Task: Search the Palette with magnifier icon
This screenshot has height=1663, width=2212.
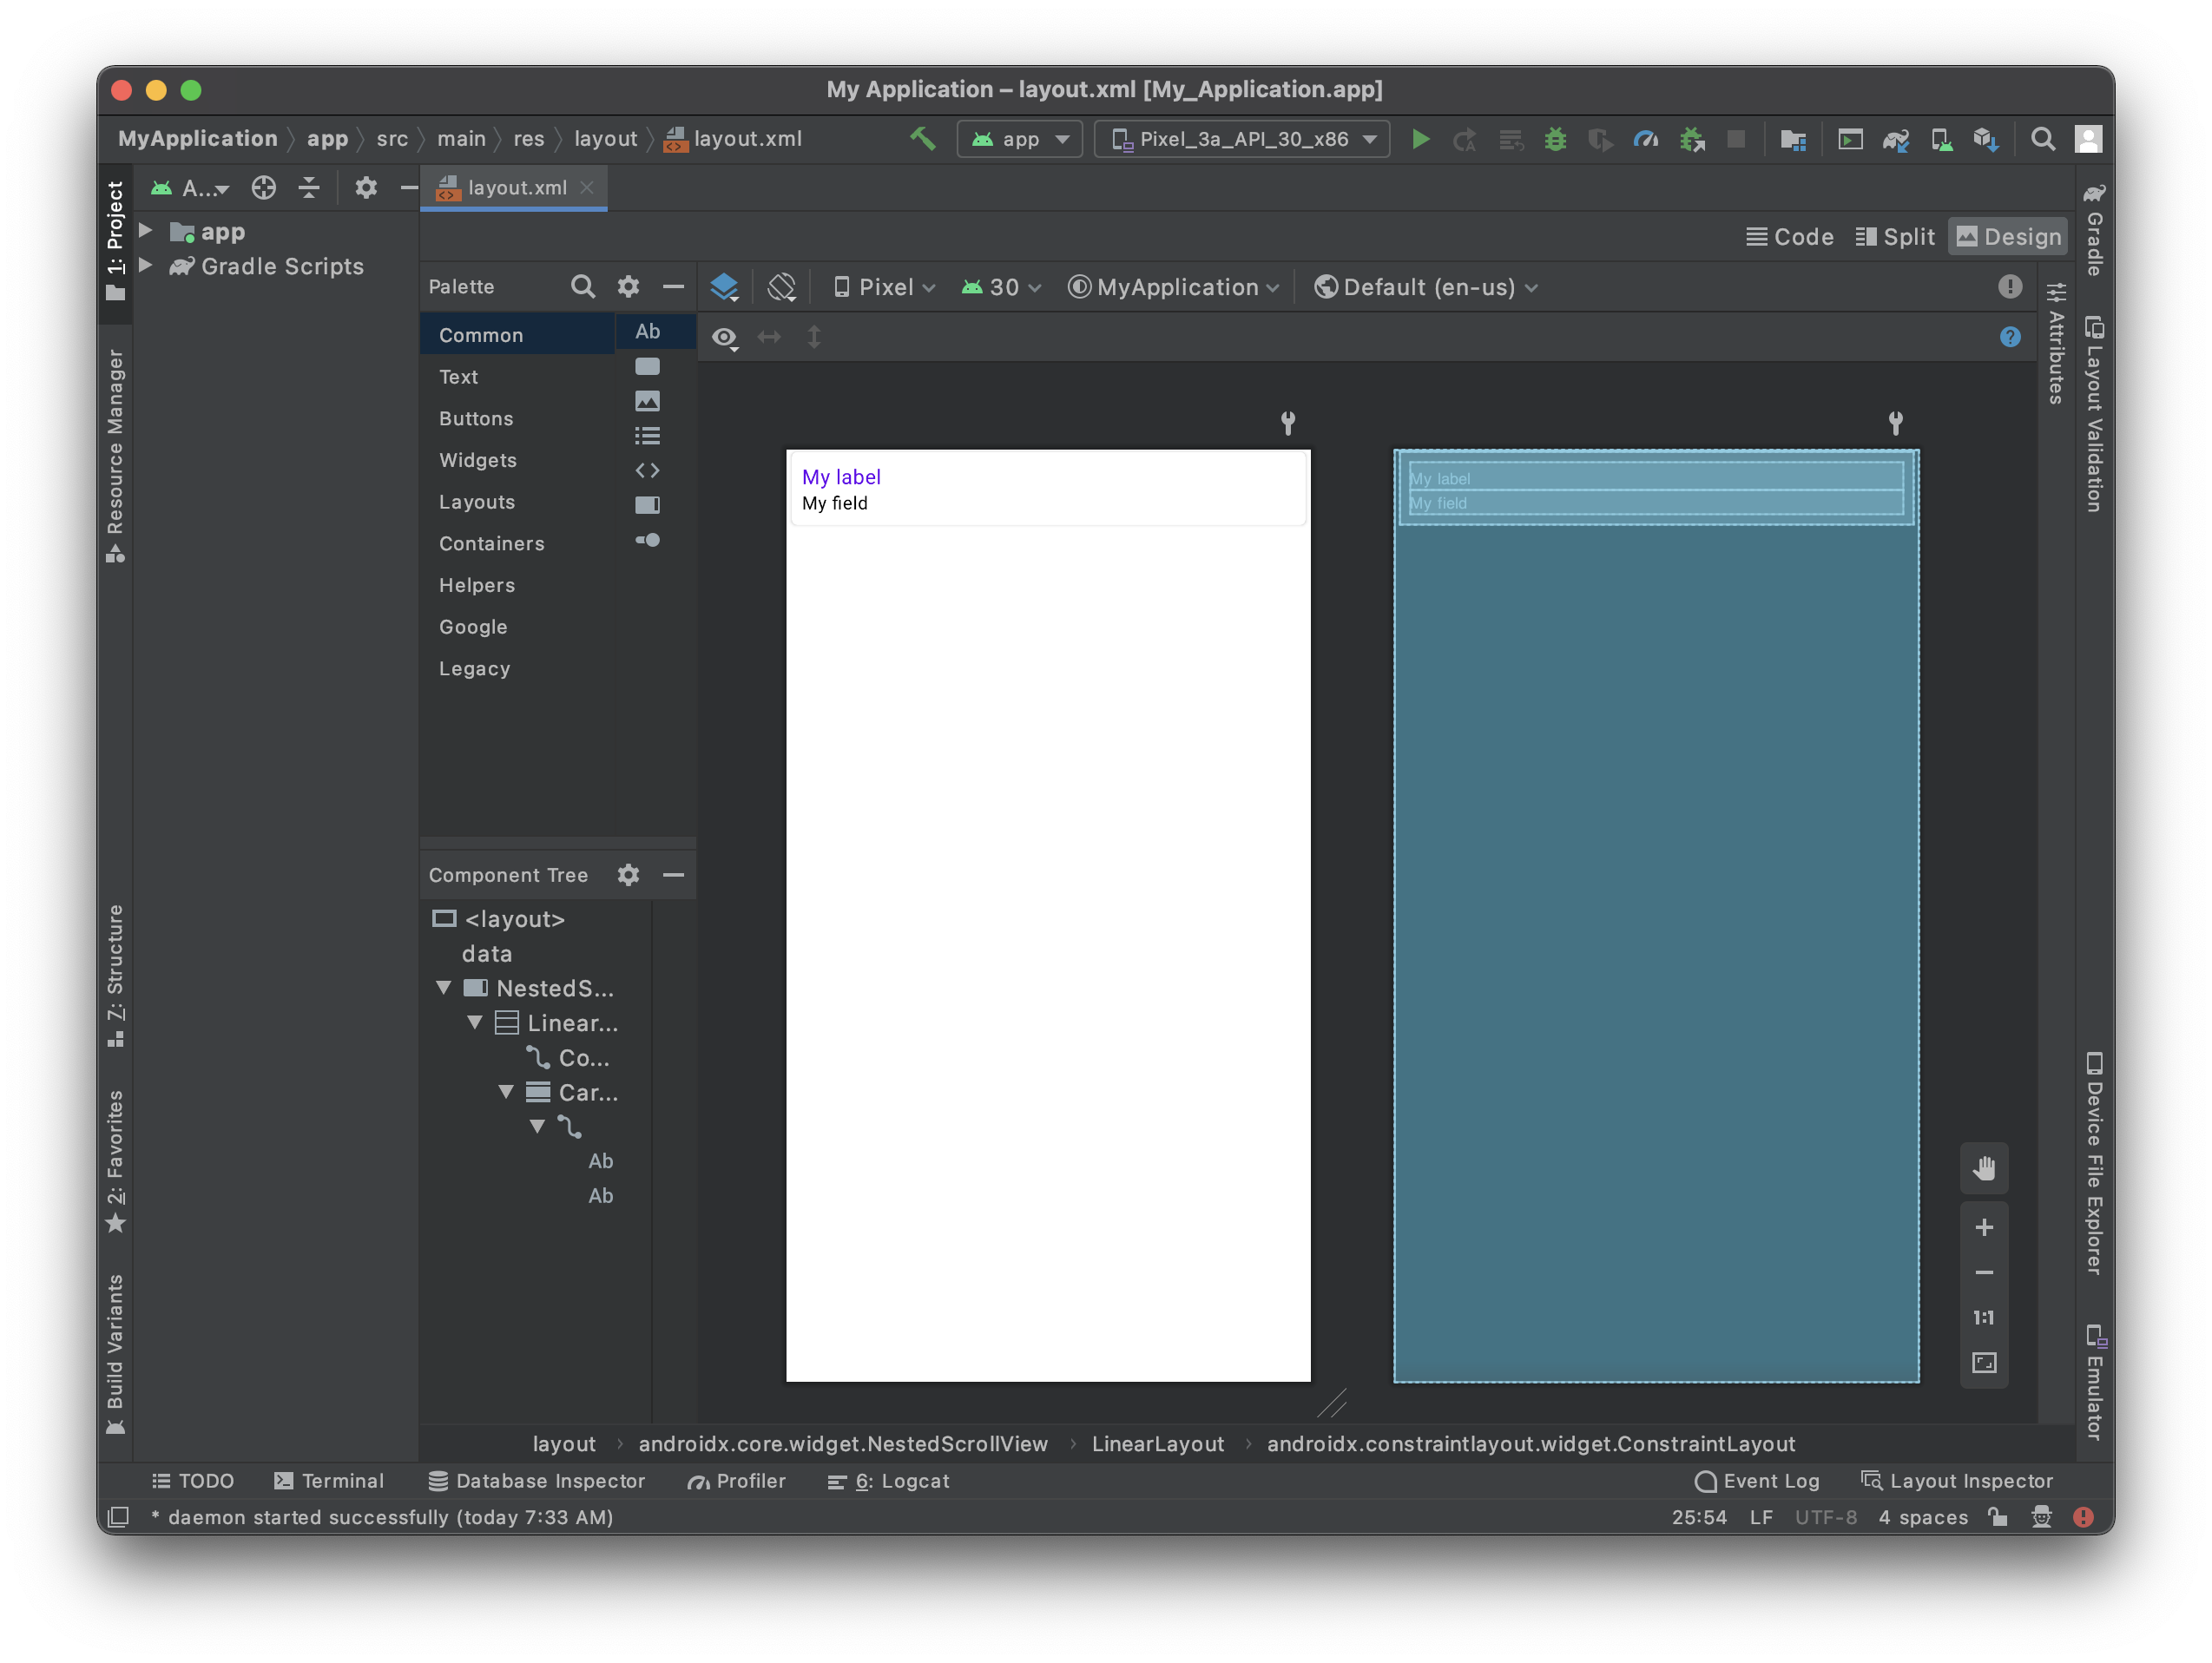Action: coord(583,287)
